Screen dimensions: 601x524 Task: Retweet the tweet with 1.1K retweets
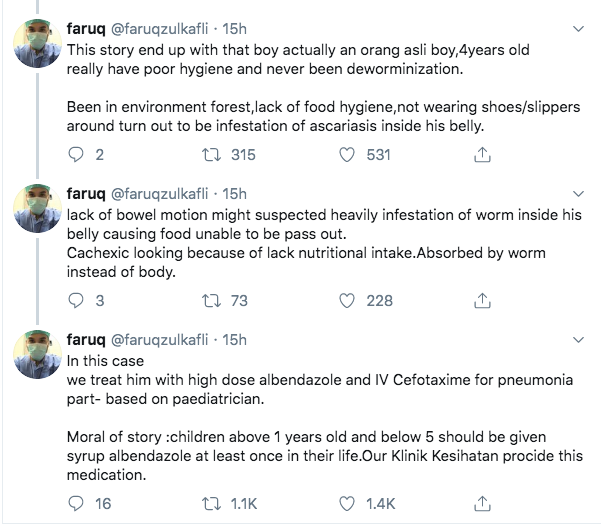tap(211, 504)
